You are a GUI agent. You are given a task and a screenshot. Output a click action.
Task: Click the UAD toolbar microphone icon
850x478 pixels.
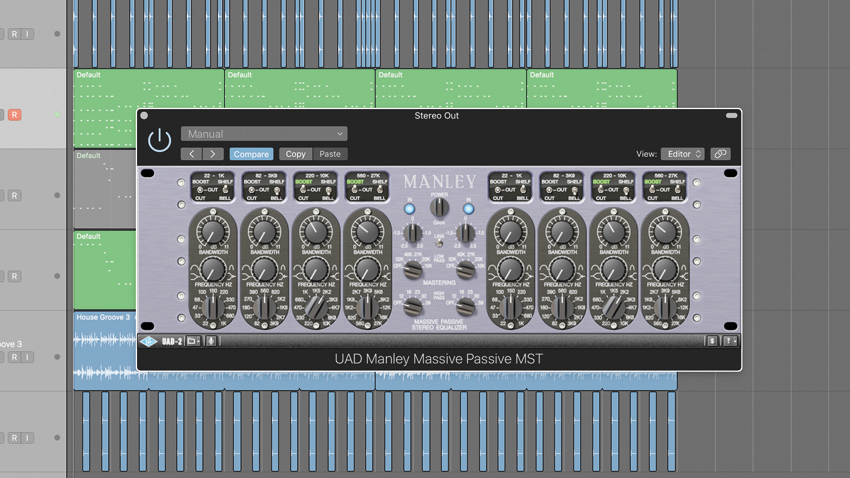click(211, 341)
